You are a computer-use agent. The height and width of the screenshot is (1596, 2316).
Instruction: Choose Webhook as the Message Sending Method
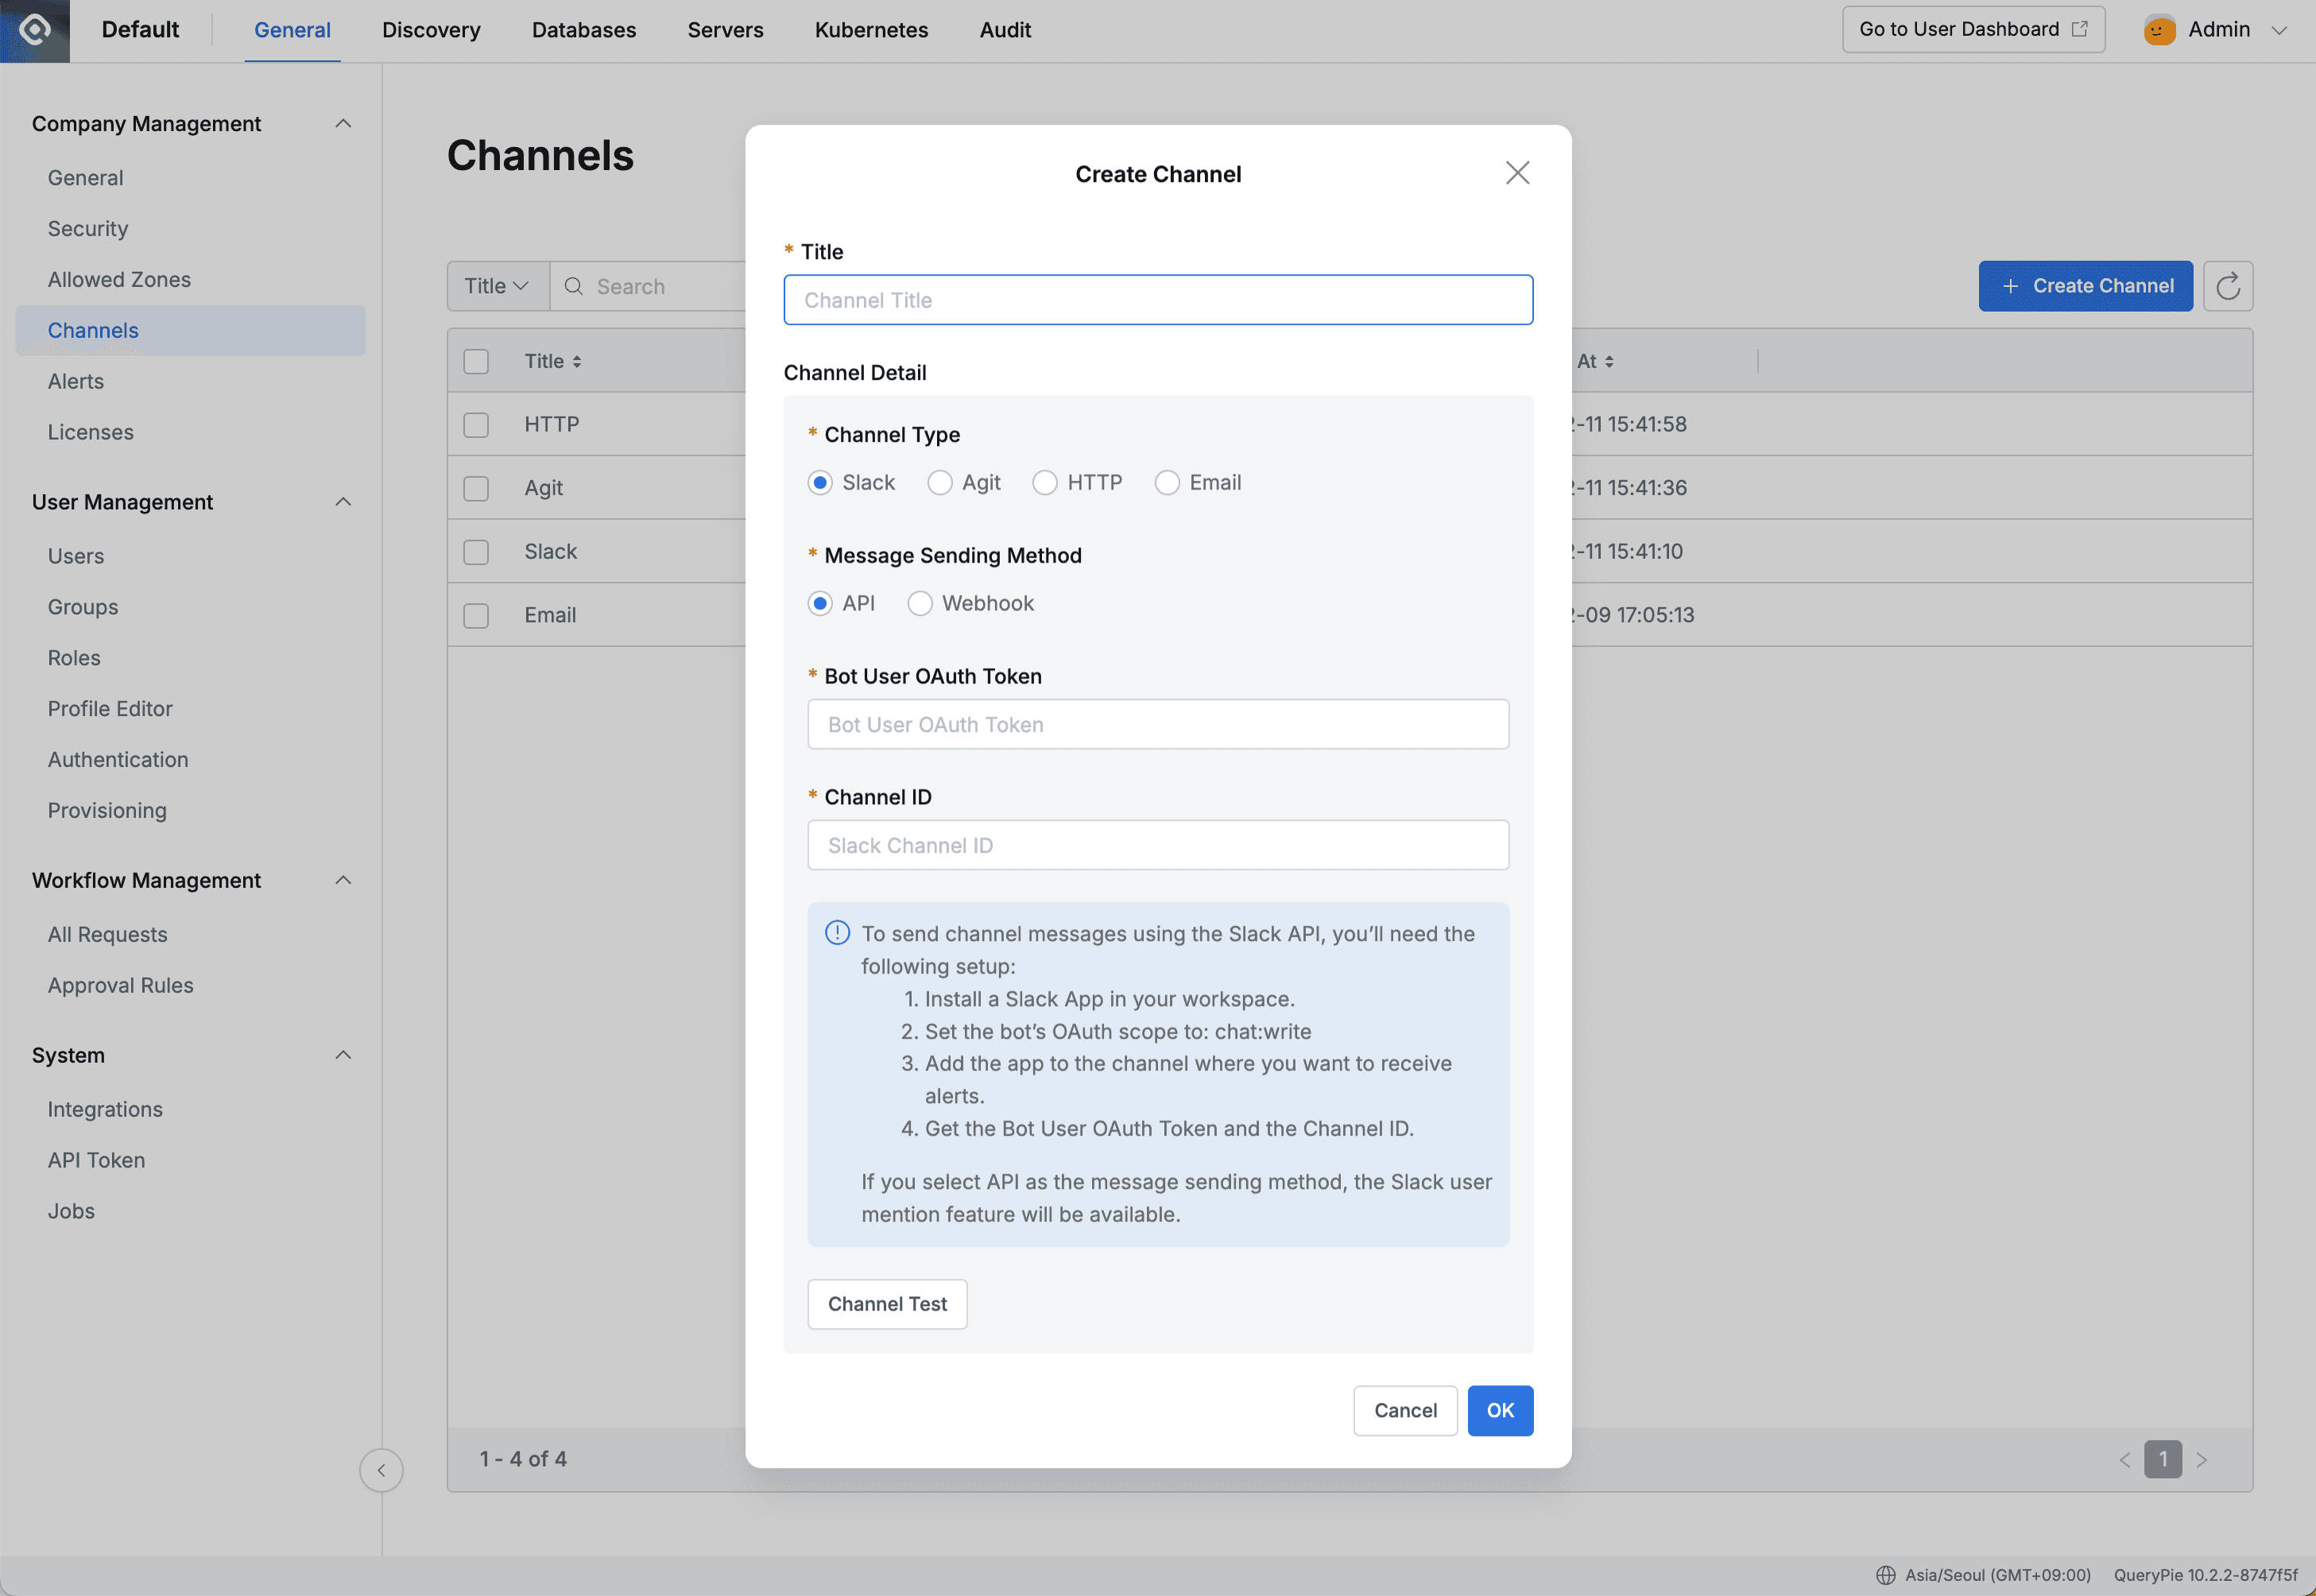click(919, 603)
